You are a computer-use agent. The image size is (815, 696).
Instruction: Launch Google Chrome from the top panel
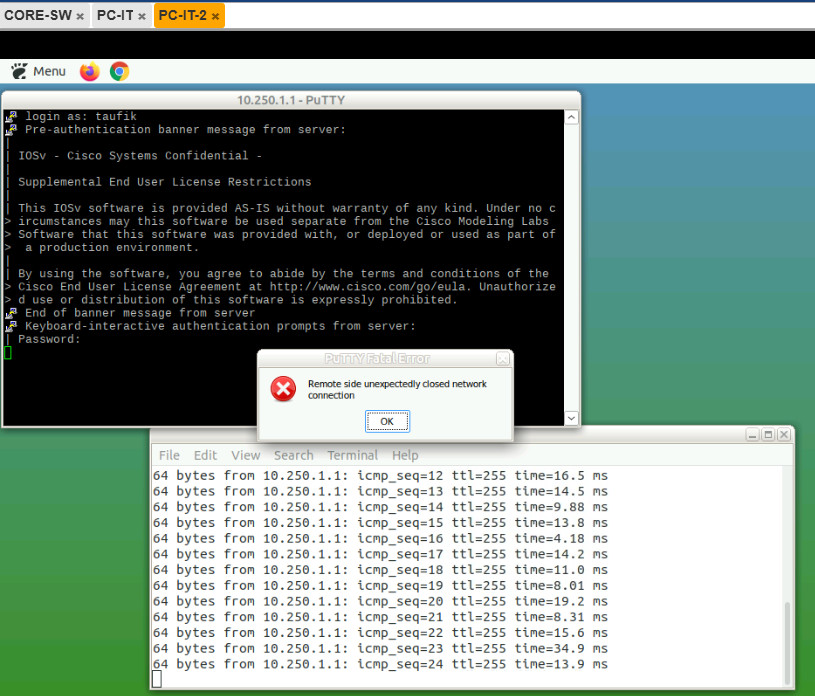pos(120,71)
